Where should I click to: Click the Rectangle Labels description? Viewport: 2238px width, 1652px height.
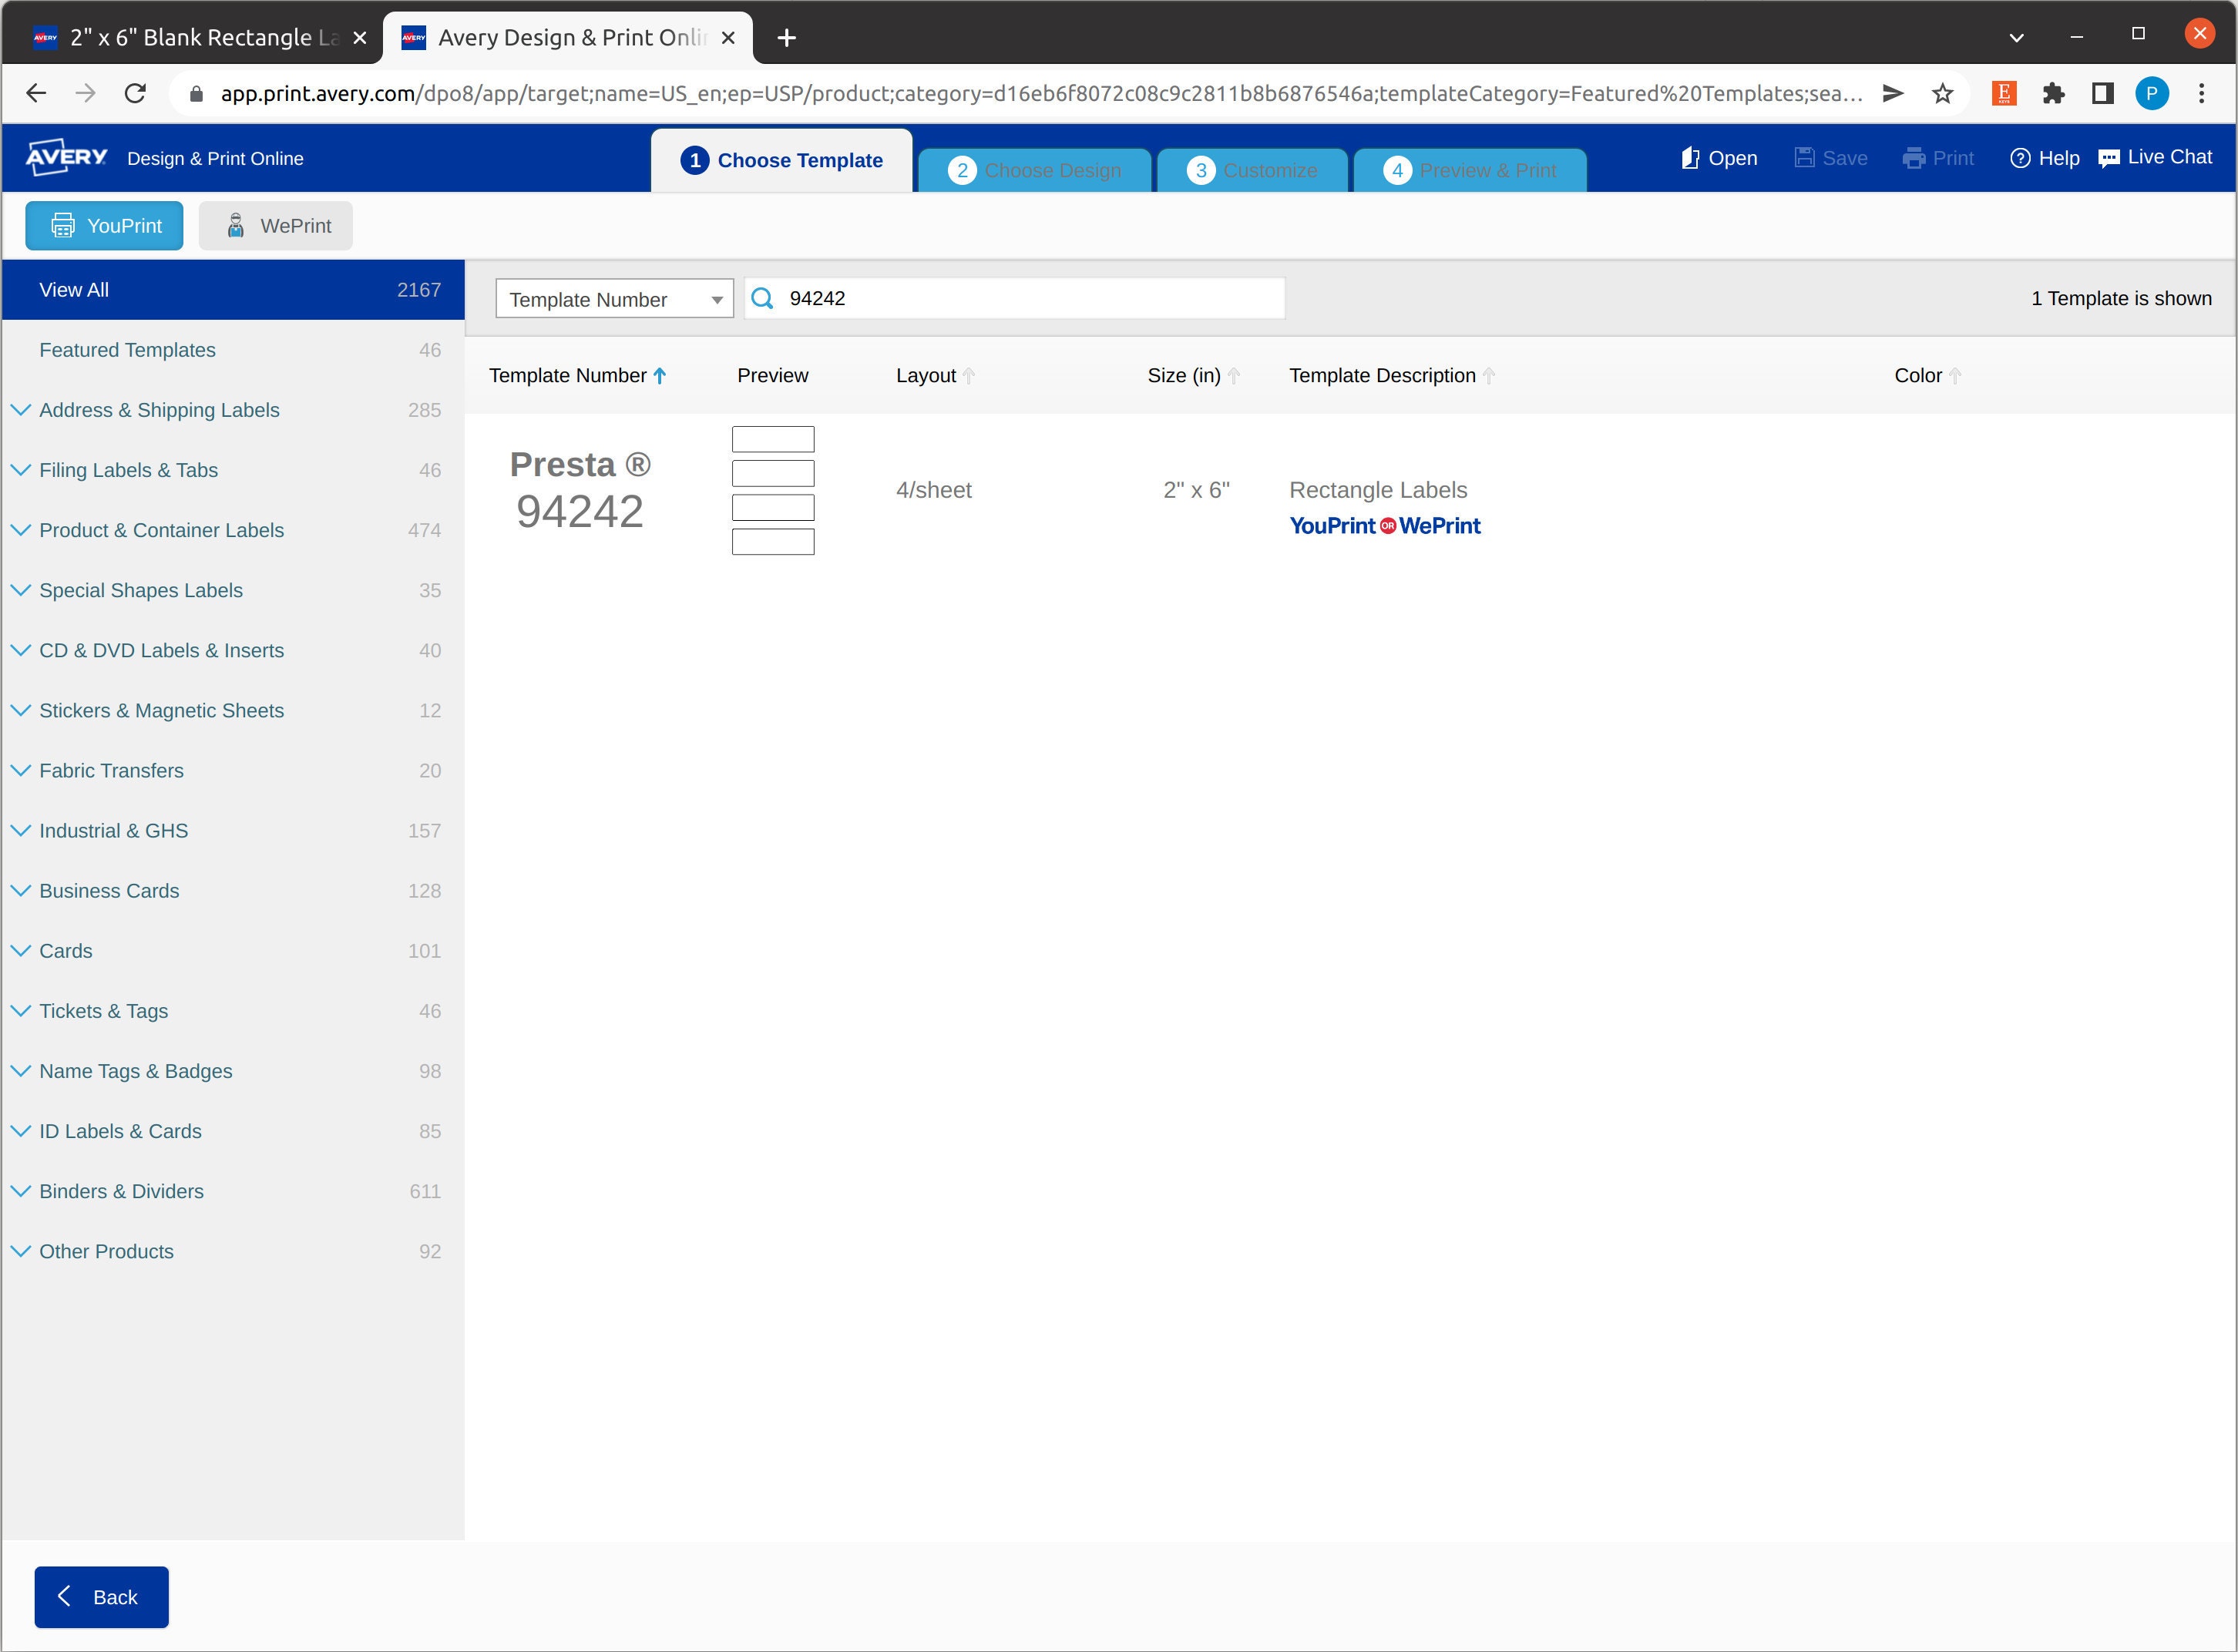tap(1378, 490)
